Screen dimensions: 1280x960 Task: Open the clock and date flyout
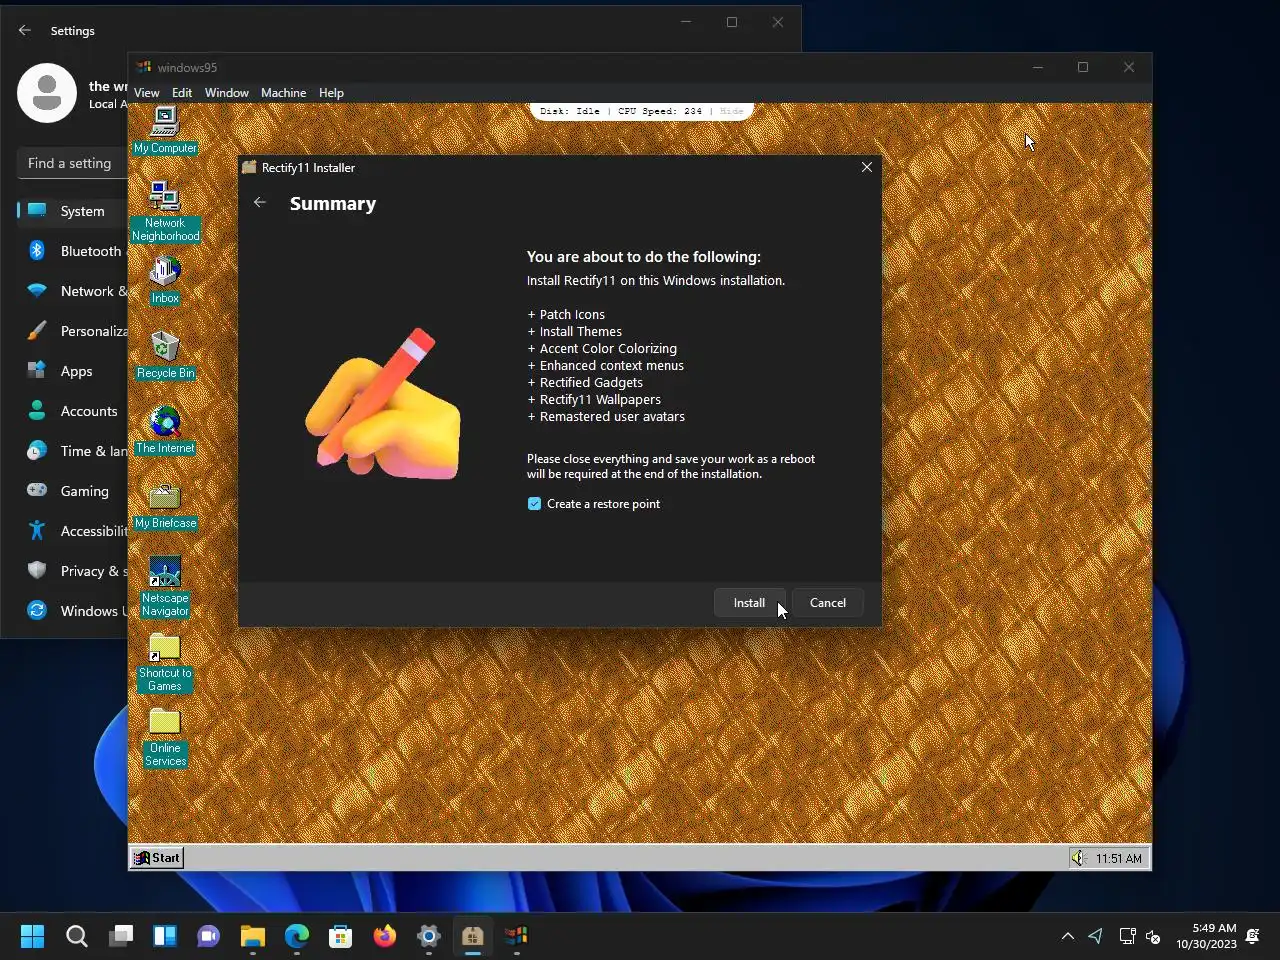pos(1206,936)
